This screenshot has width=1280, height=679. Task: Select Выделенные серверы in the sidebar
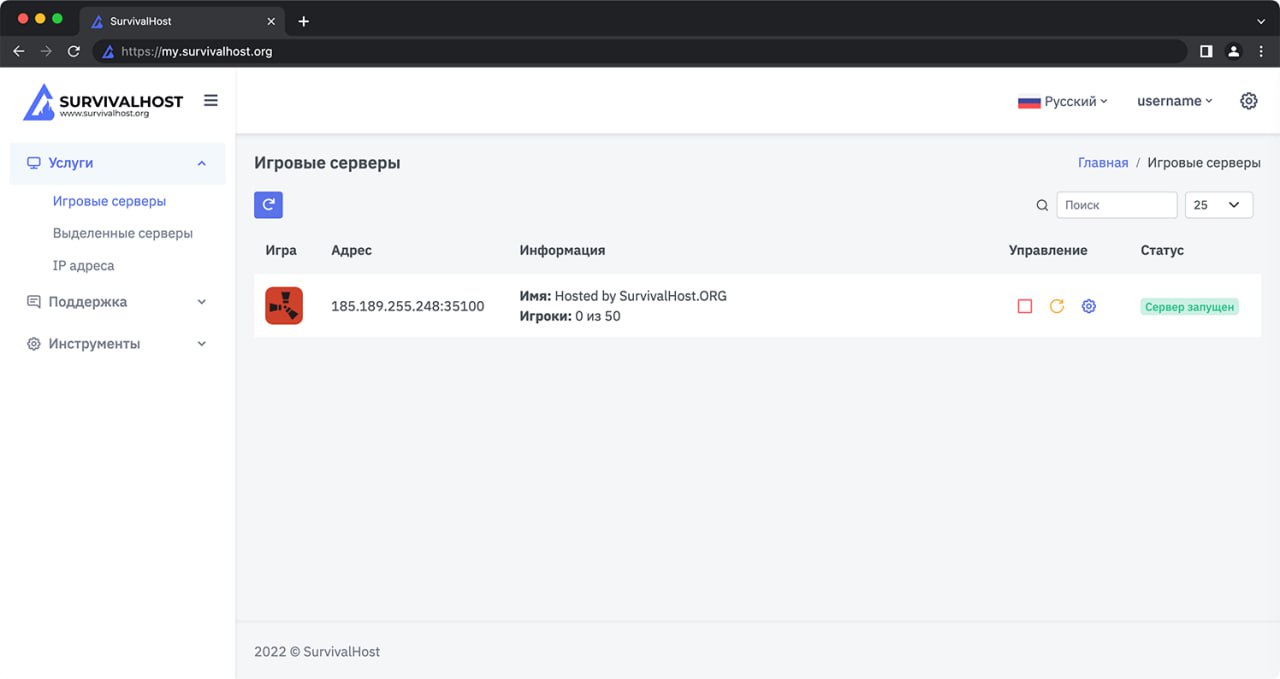tap(123, 233)
